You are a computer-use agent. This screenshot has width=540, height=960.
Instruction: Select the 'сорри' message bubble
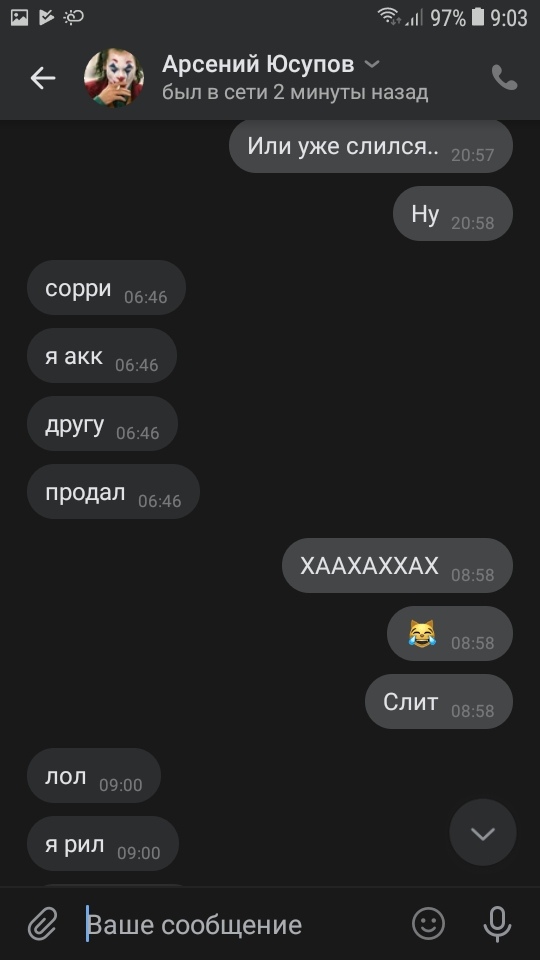pyautogui.click(x=107, y=288)
